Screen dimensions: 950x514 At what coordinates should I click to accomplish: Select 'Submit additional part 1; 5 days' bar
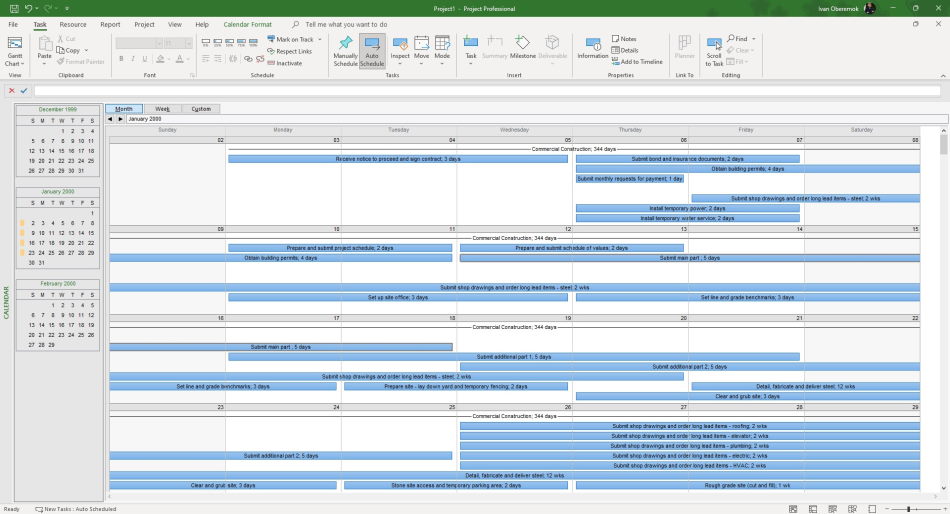[514, 357]
